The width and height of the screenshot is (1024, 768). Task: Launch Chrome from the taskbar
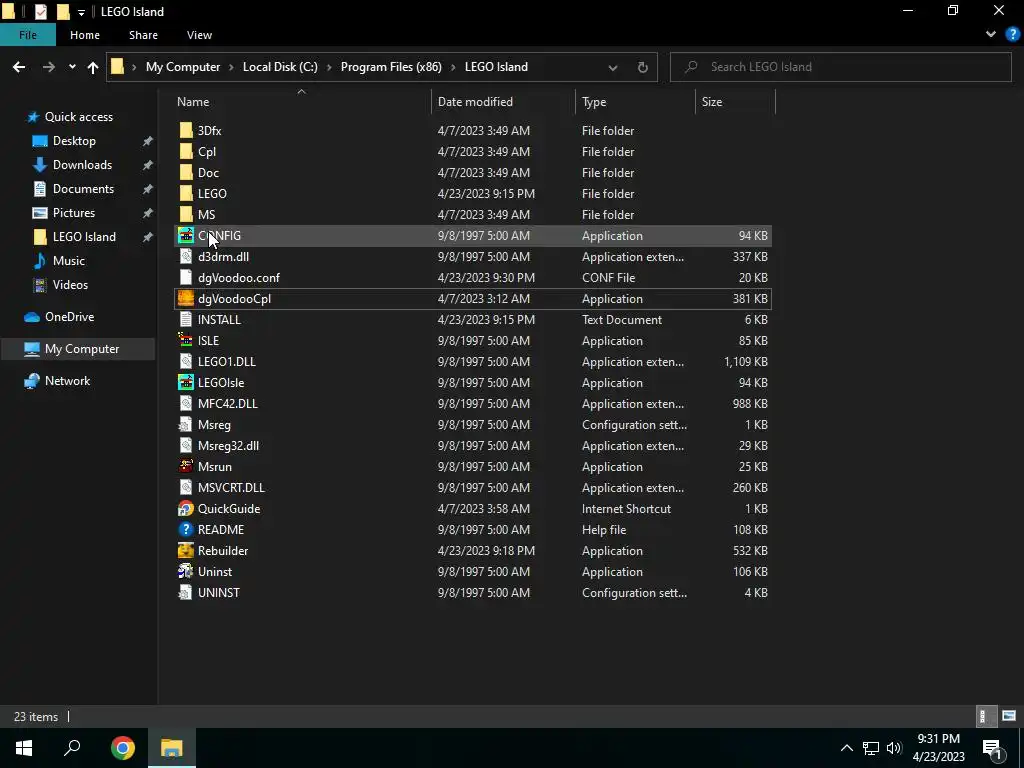coord(122,748)
